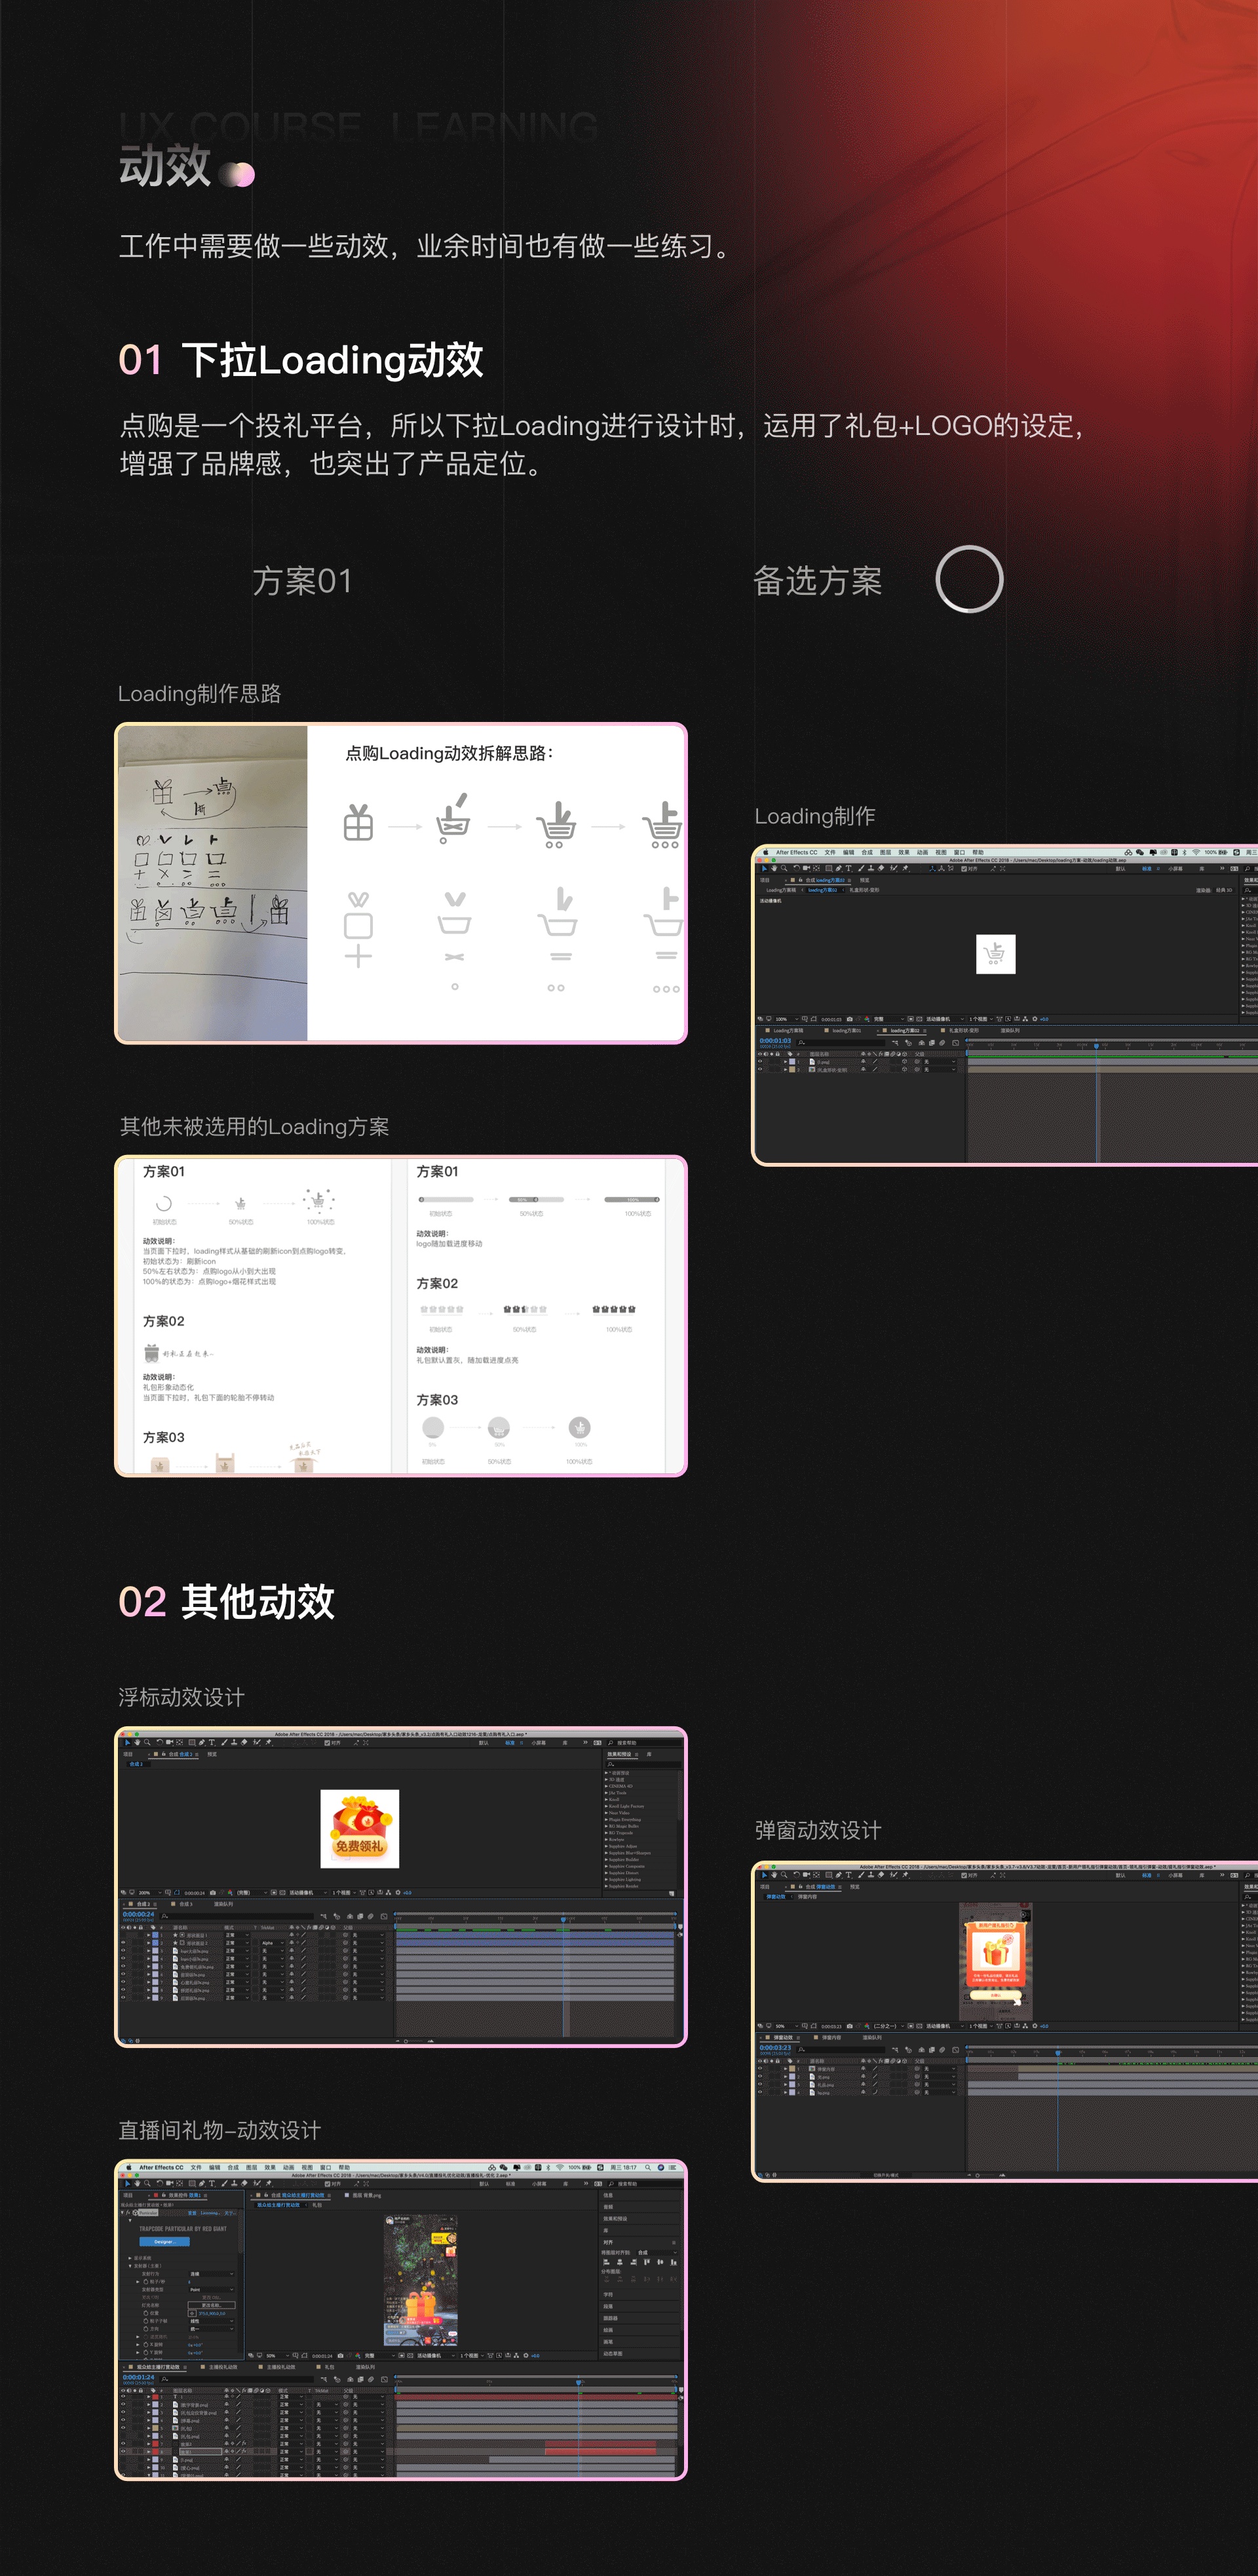This screenshot has height=2576, width=1258.
Task: Hide layer 1 in the loading方案02 timeline
Action: pos(760,1062)
